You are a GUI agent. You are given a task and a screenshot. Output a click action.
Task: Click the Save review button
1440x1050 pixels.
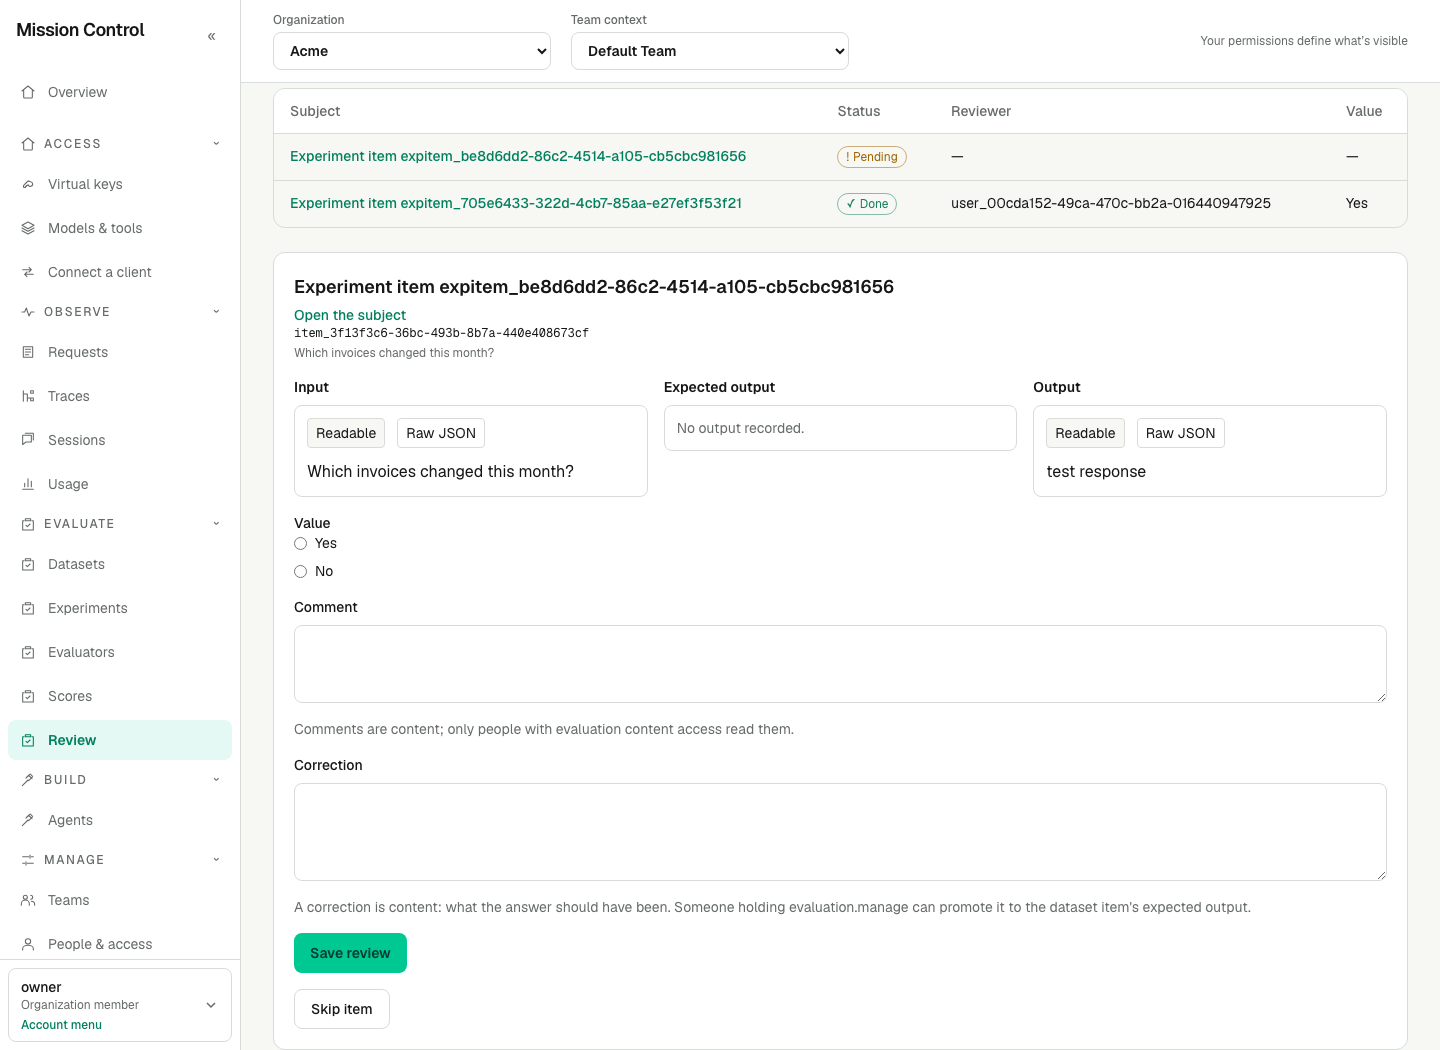[350, 953]
